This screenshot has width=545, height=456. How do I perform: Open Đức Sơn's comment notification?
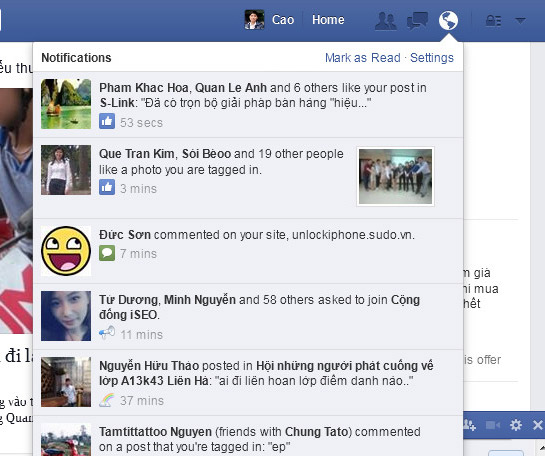[x=248, y=251]
